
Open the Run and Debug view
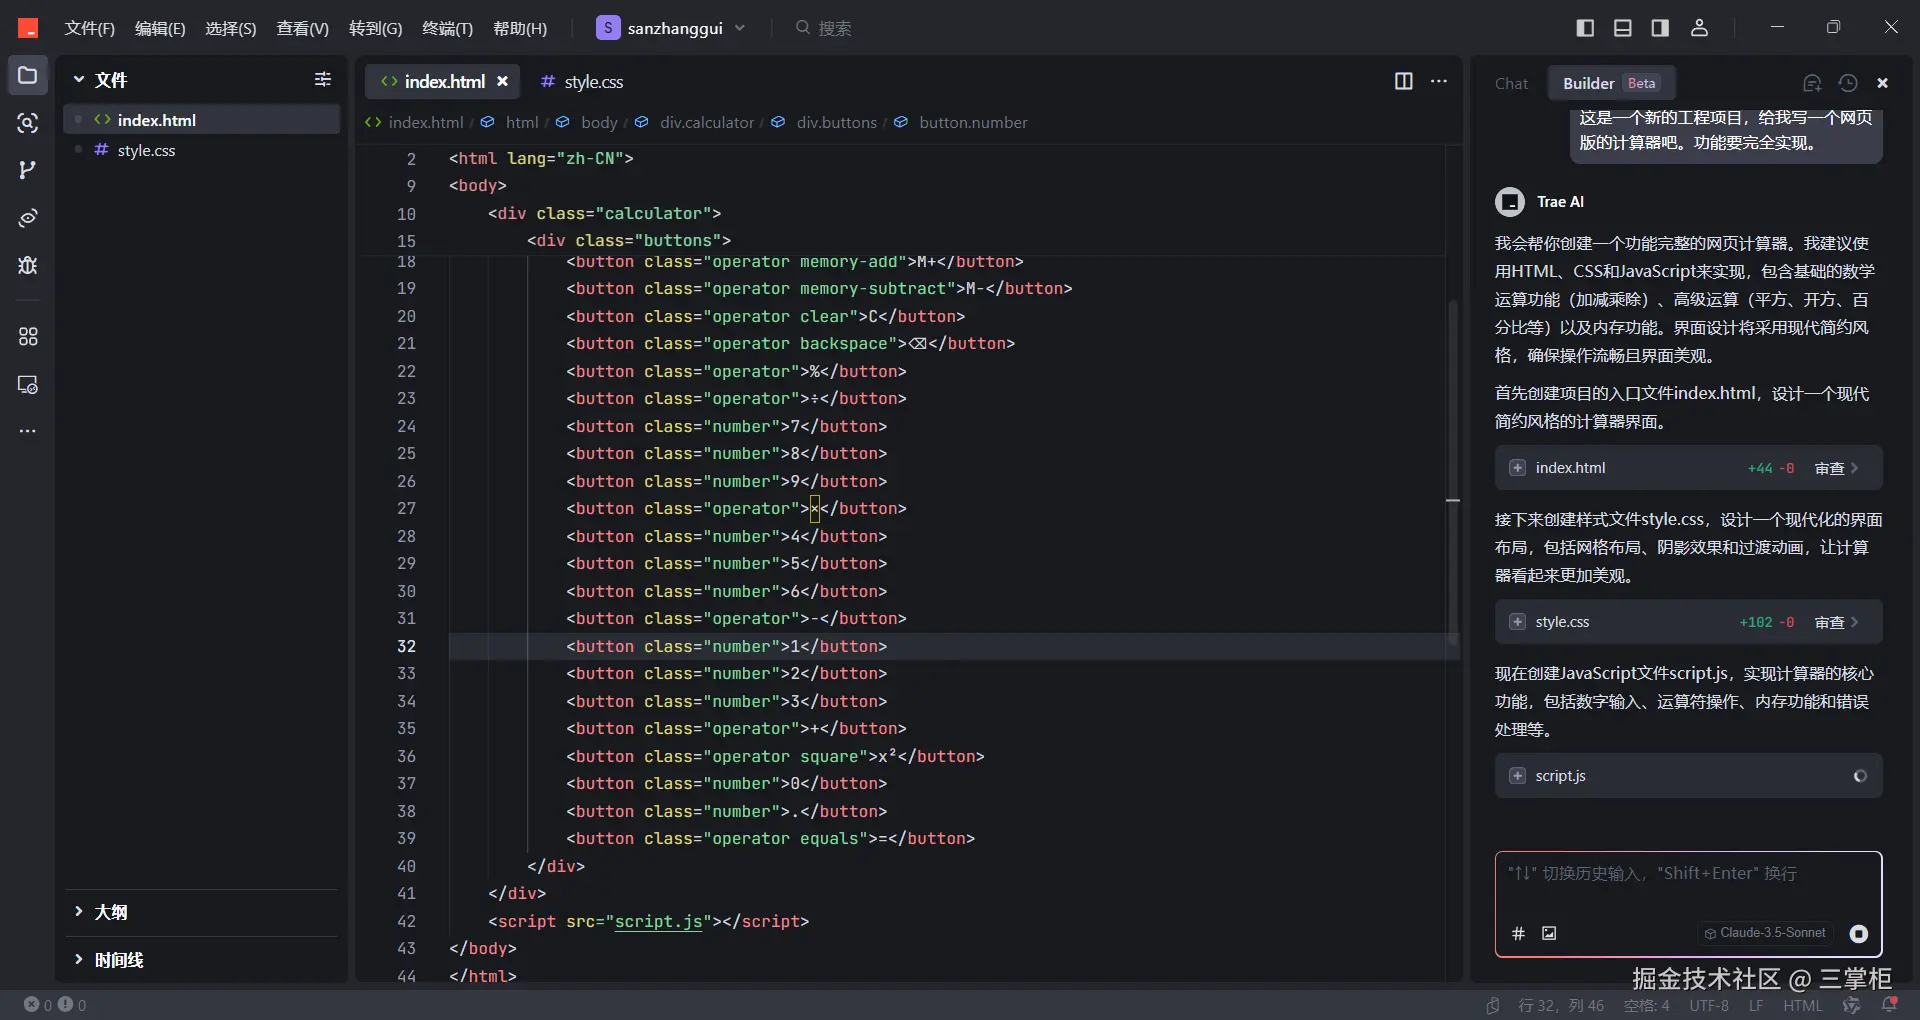click(28, 265)
